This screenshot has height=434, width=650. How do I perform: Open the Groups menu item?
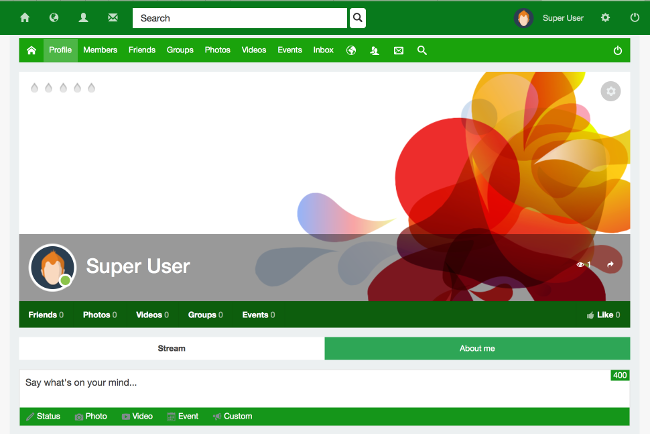180,50
